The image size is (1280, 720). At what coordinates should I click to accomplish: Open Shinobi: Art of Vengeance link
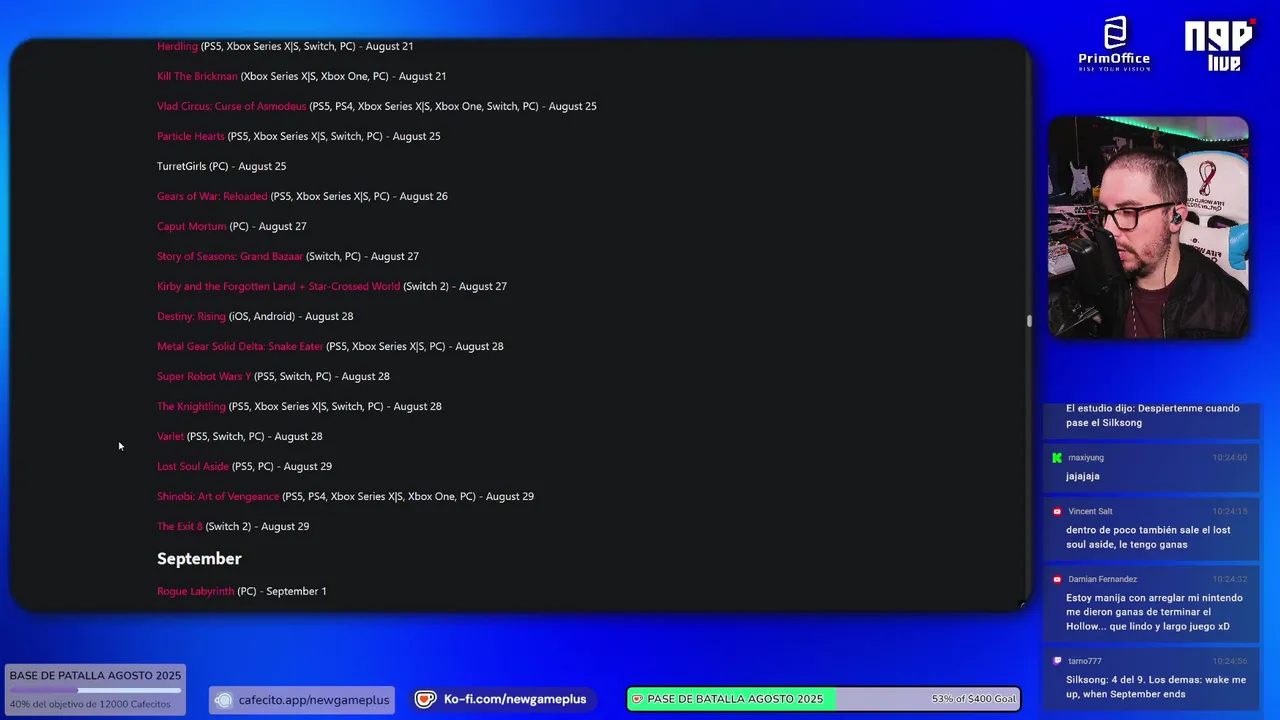tap(218, 496)
